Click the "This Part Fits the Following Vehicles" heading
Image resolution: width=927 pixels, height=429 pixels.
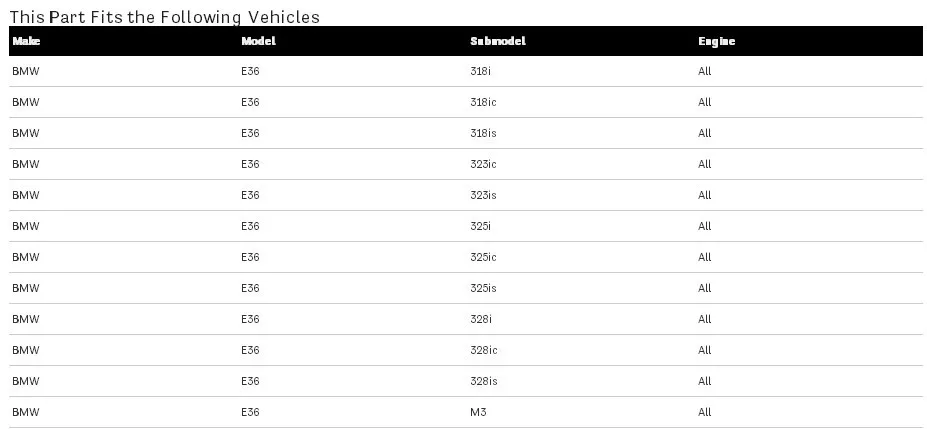[x=165, y=17]
